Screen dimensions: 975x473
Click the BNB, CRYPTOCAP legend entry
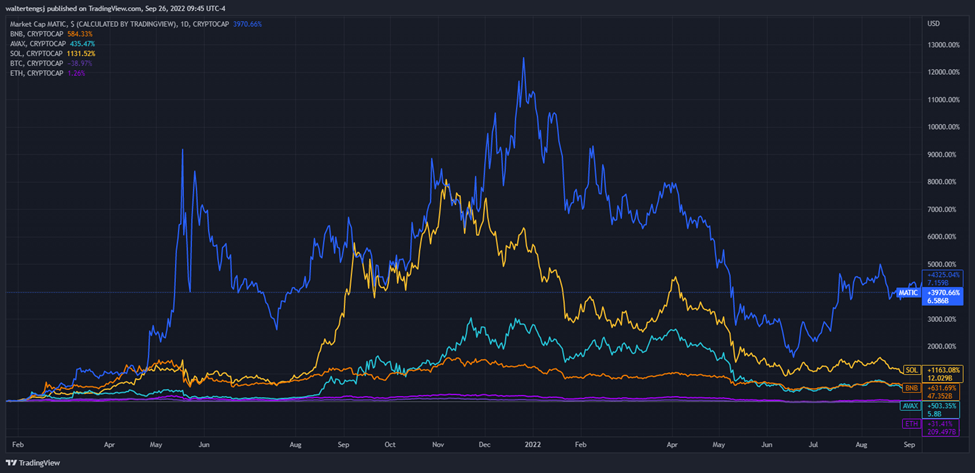35,34
